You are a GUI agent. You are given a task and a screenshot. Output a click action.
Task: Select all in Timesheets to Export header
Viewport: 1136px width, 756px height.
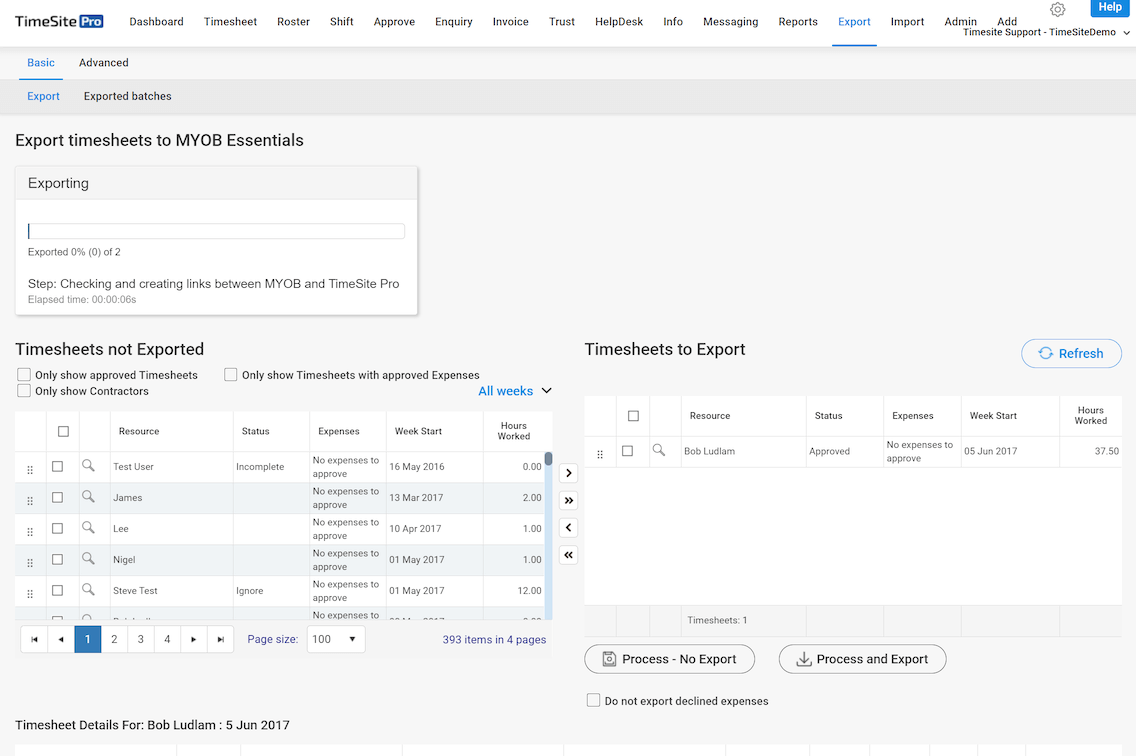(633, 416)
